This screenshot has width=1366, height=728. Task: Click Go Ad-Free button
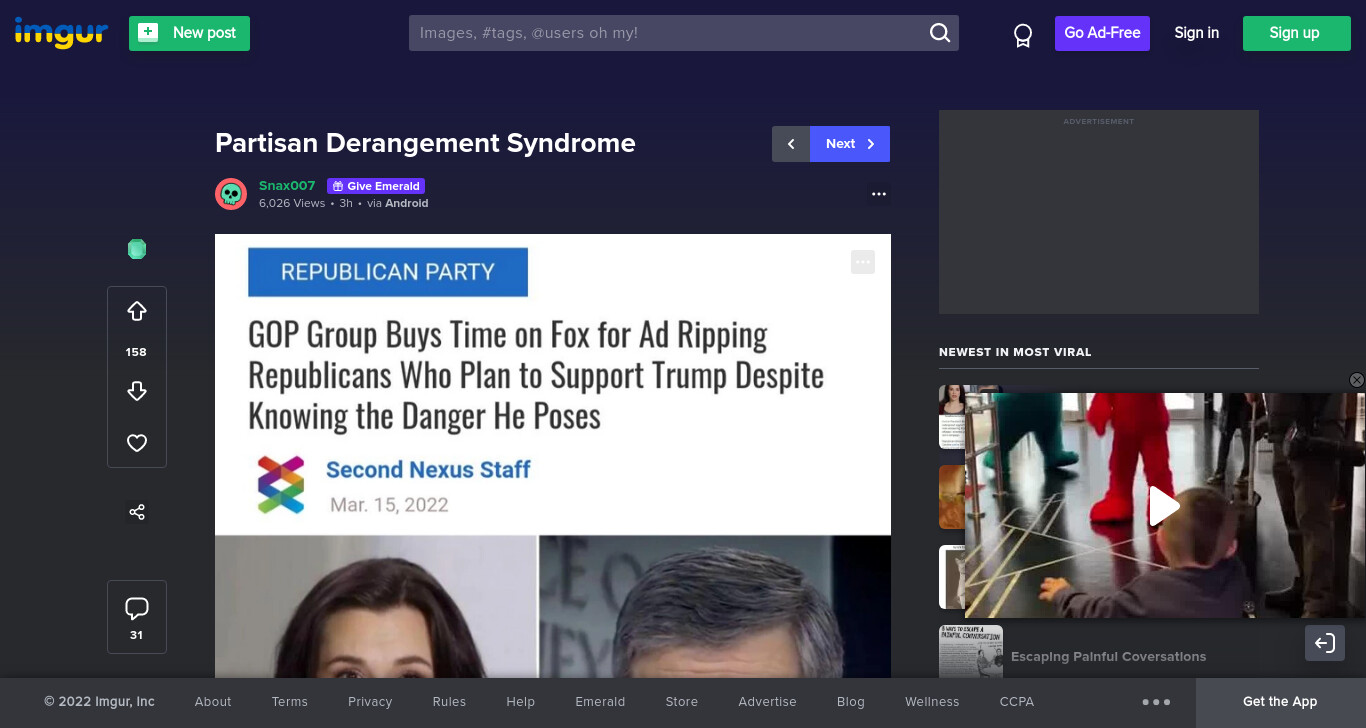tap(1102, 33)
